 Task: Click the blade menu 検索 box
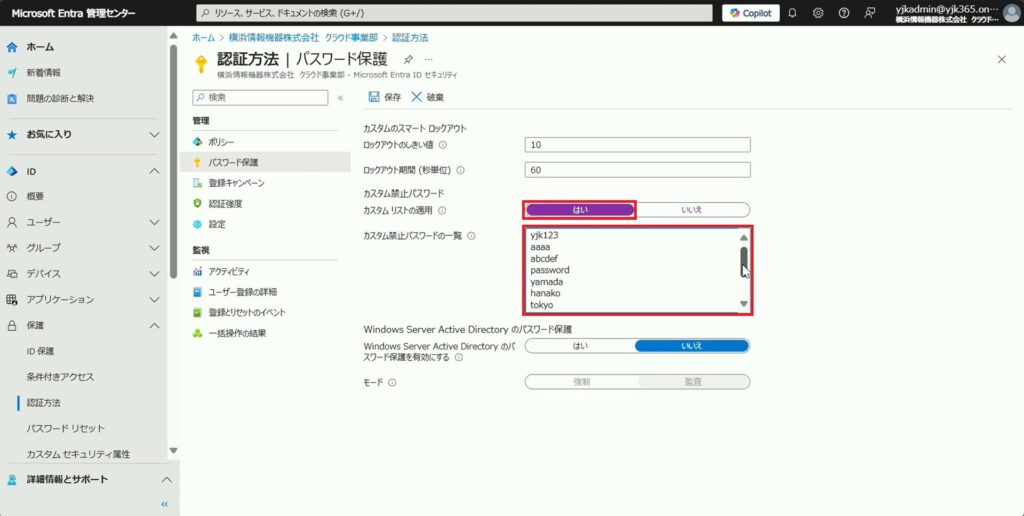click(x=260, y=97)
